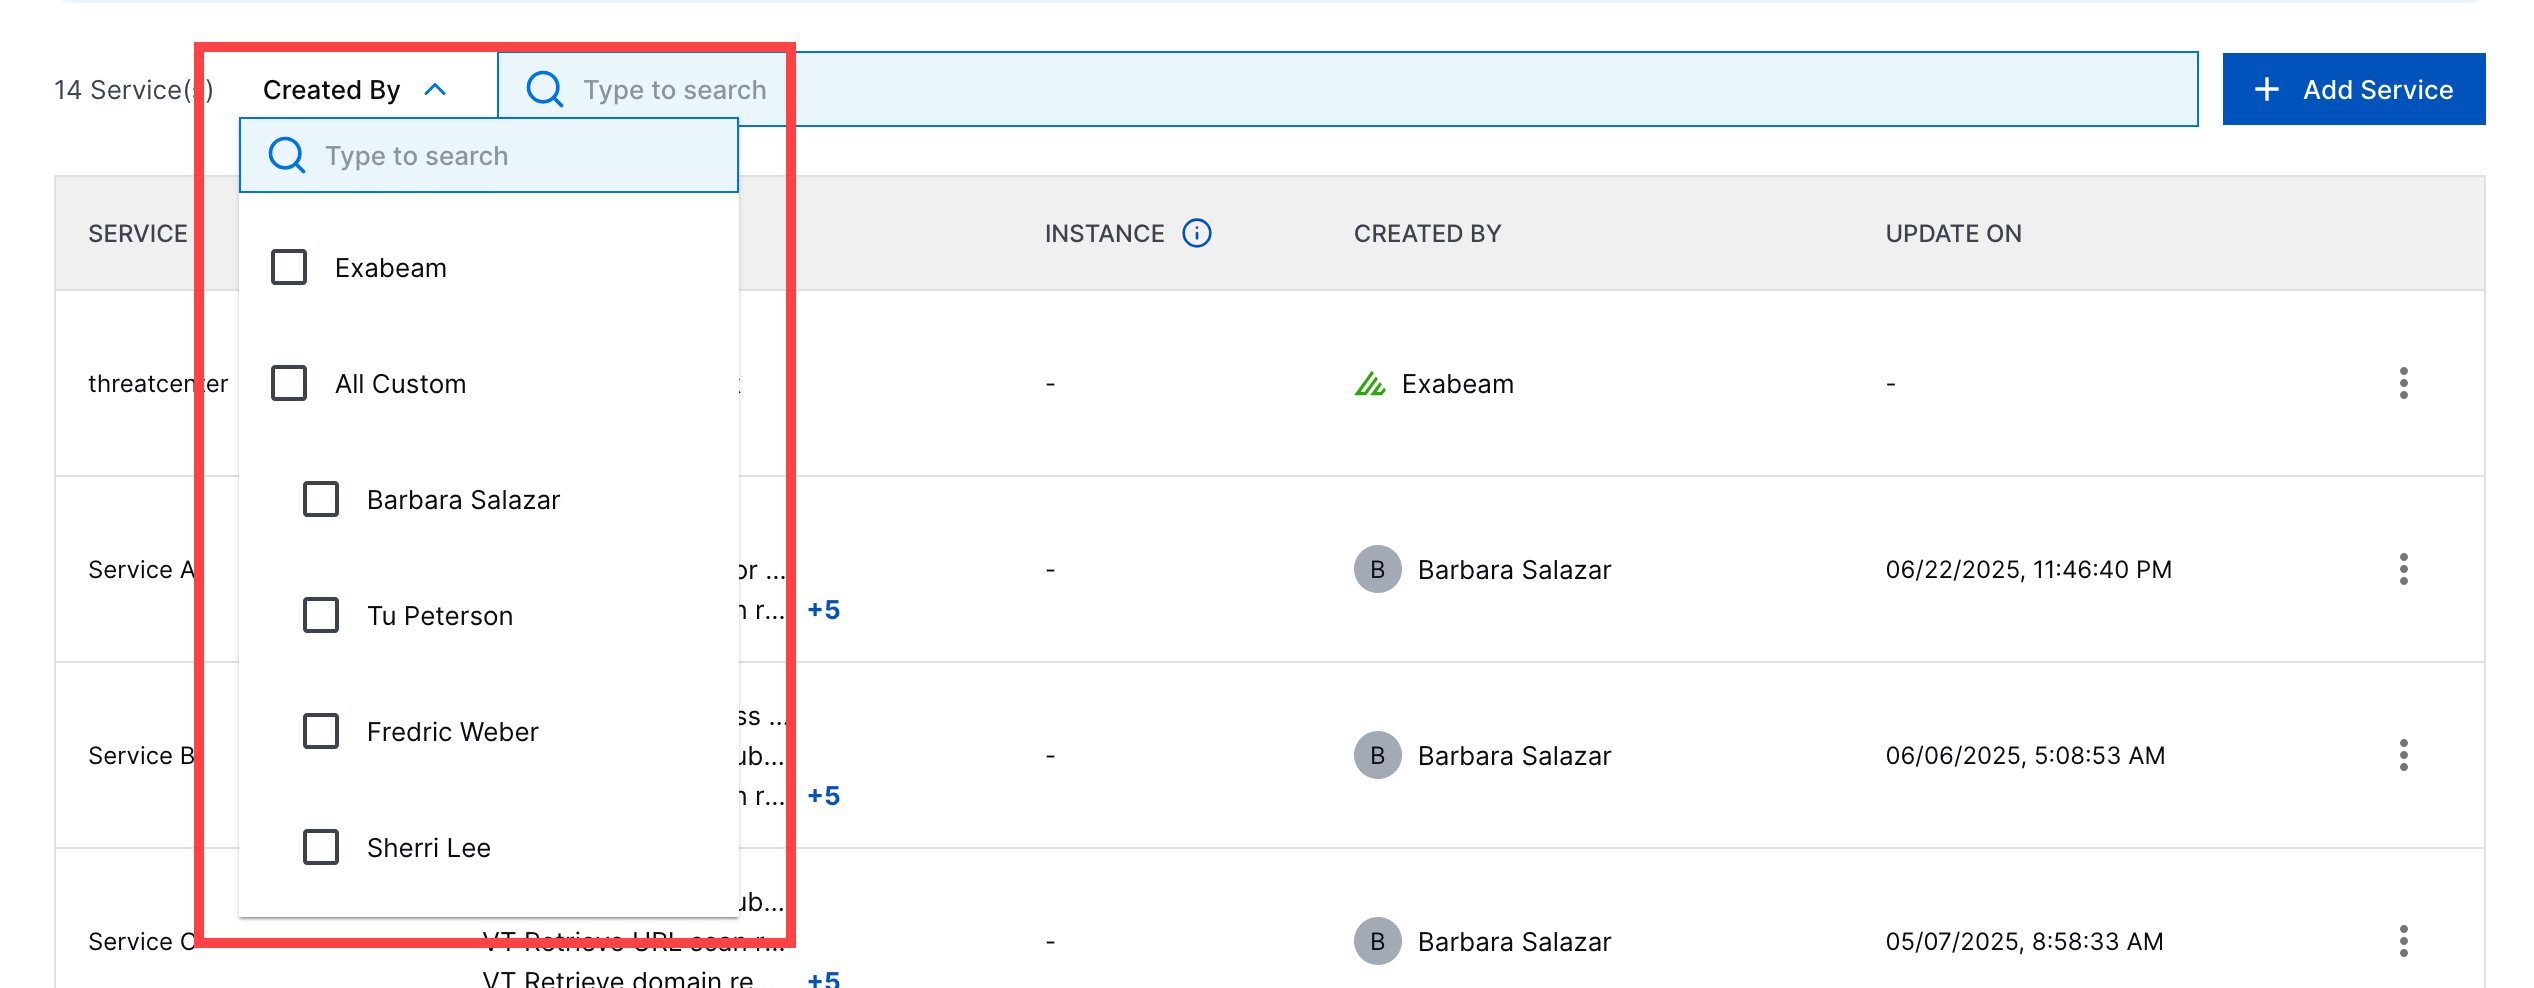The width and height of the screenshot is (2534, 988).
Task: Select Tu Peterson in the filter list
Action: pos(320,615)
